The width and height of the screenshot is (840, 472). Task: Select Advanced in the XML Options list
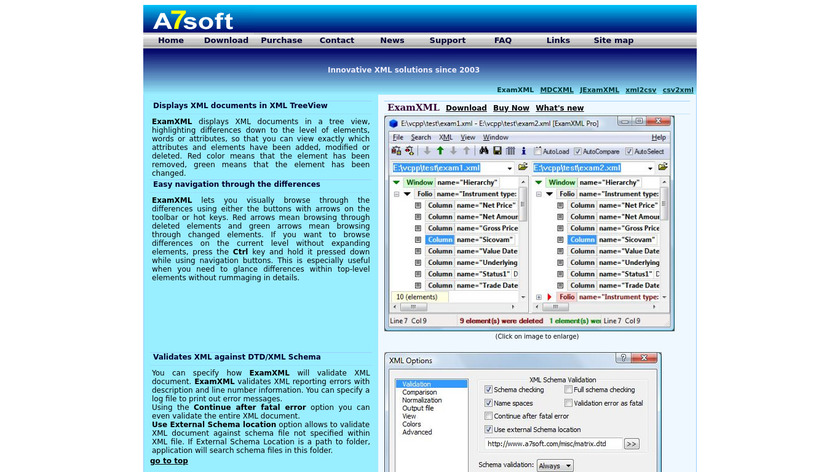coord(417,432)
